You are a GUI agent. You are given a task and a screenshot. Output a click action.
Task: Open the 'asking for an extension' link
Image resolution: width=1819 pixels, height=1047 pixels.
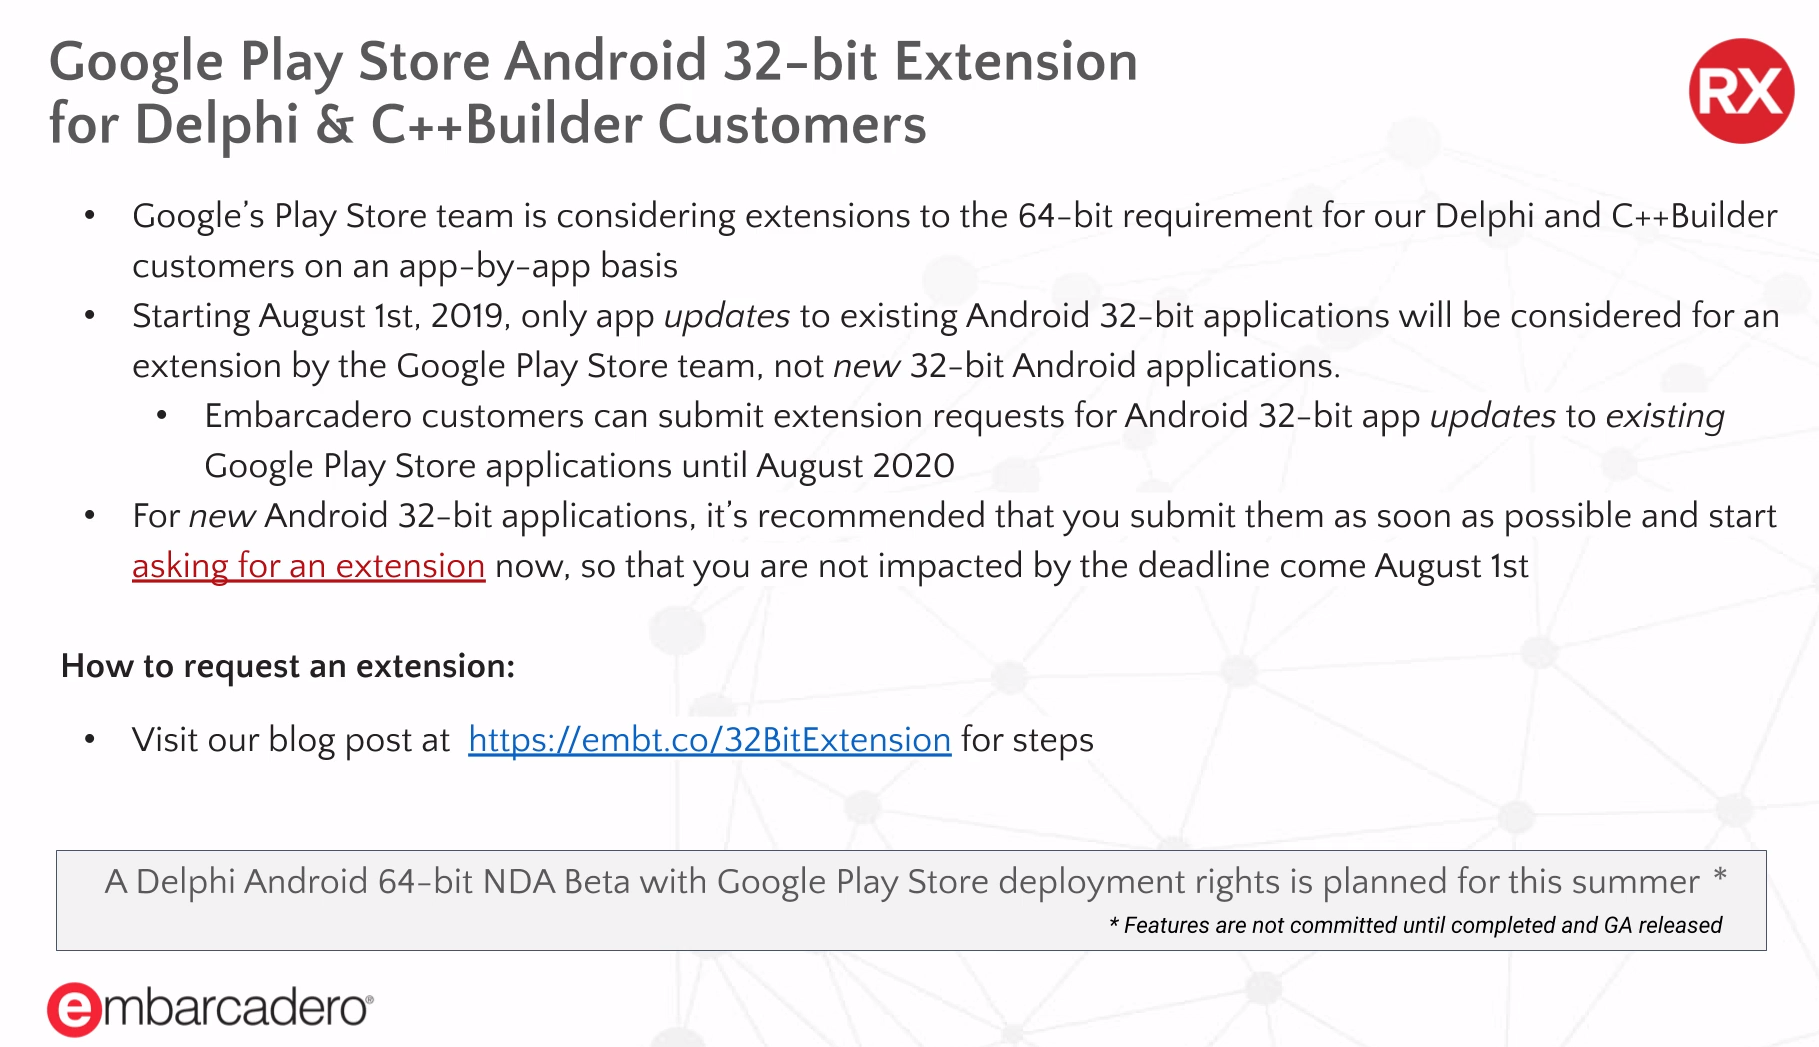308,566
